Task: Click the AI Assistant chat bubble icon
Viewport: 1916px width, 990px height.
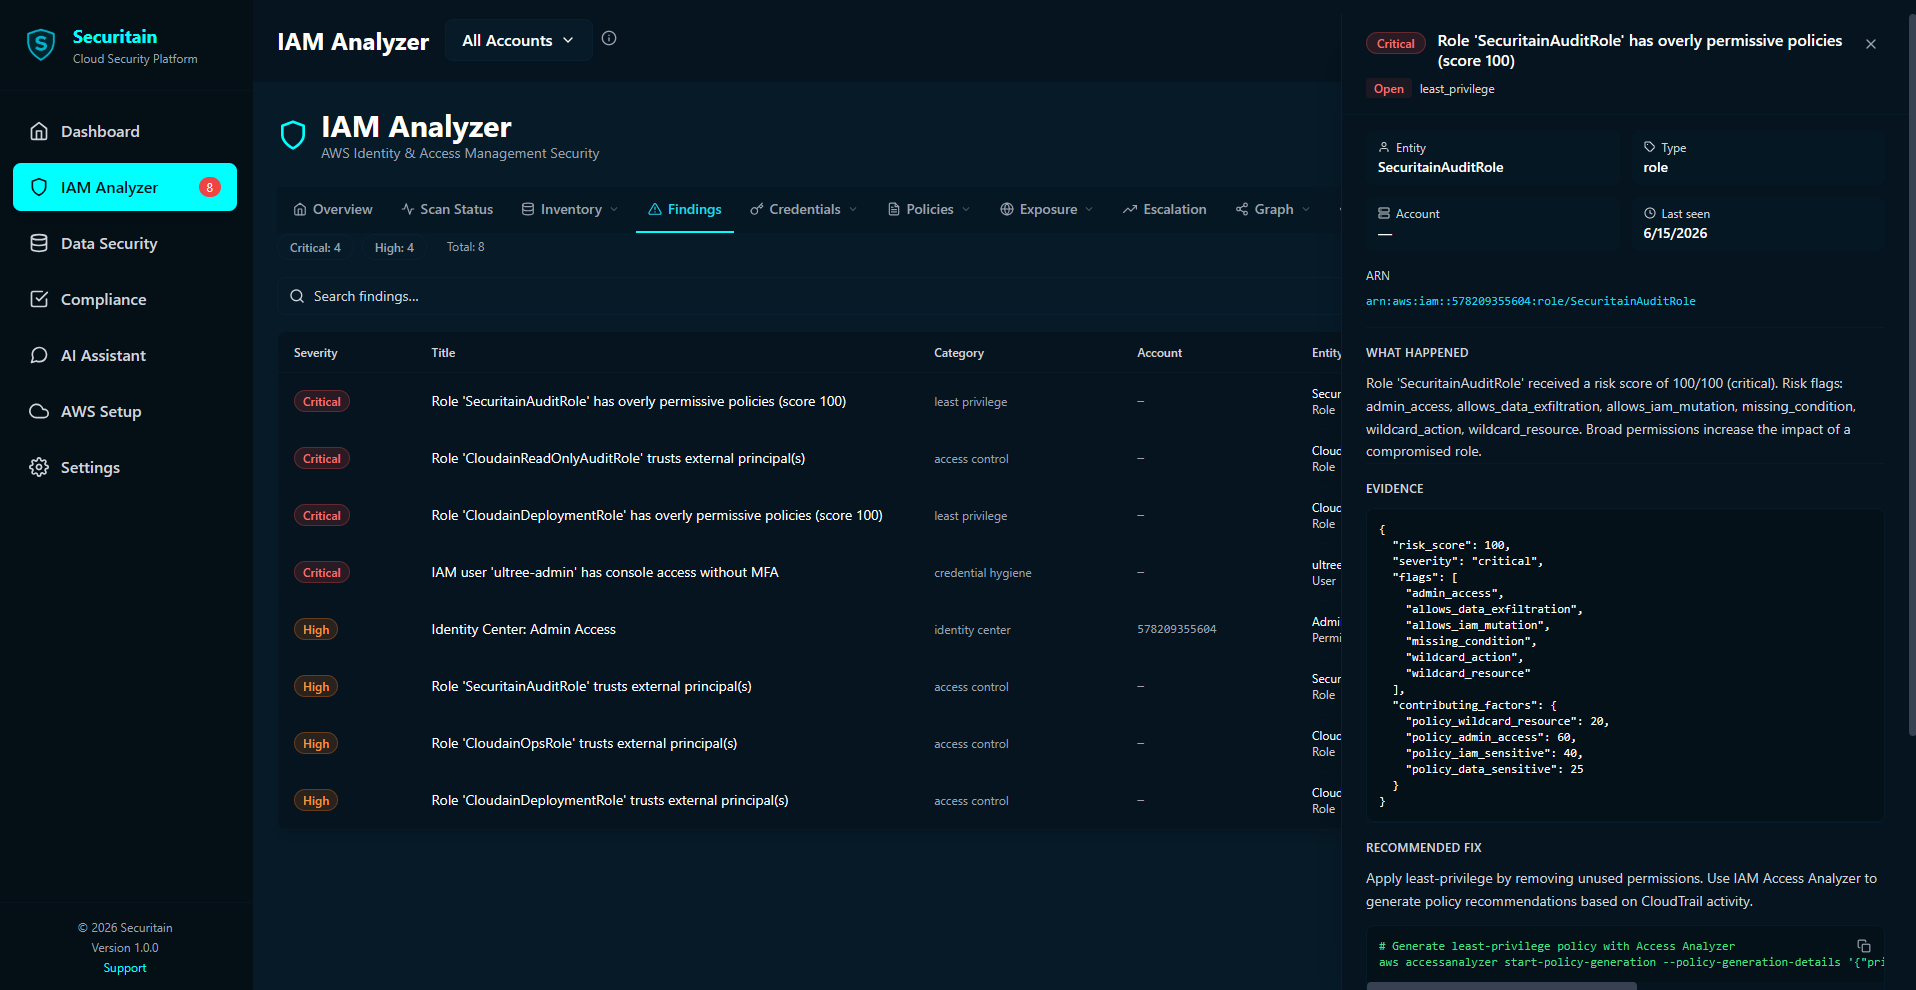Action: (39, 355)
